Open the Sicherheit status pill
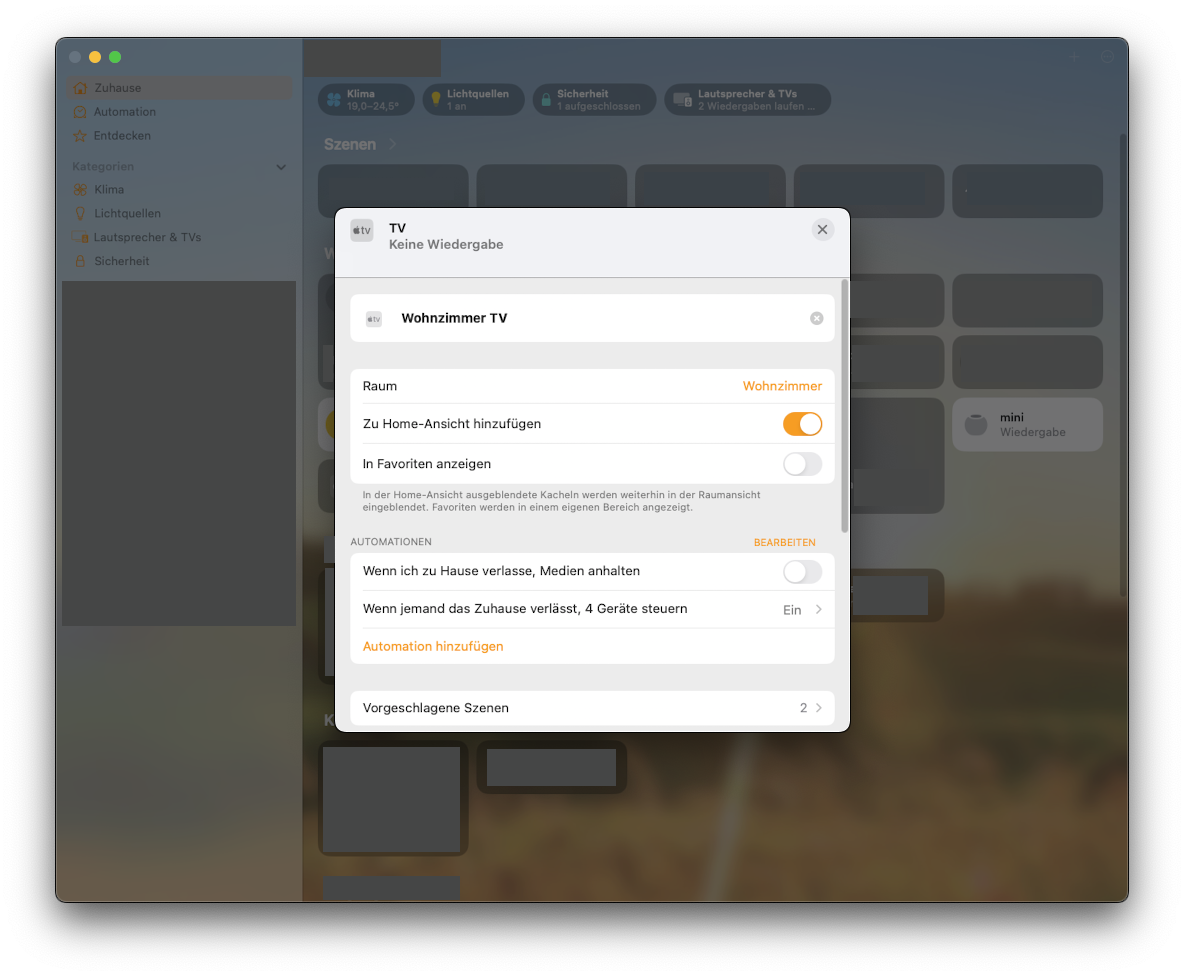The image size is (1184, 976). 594,100
